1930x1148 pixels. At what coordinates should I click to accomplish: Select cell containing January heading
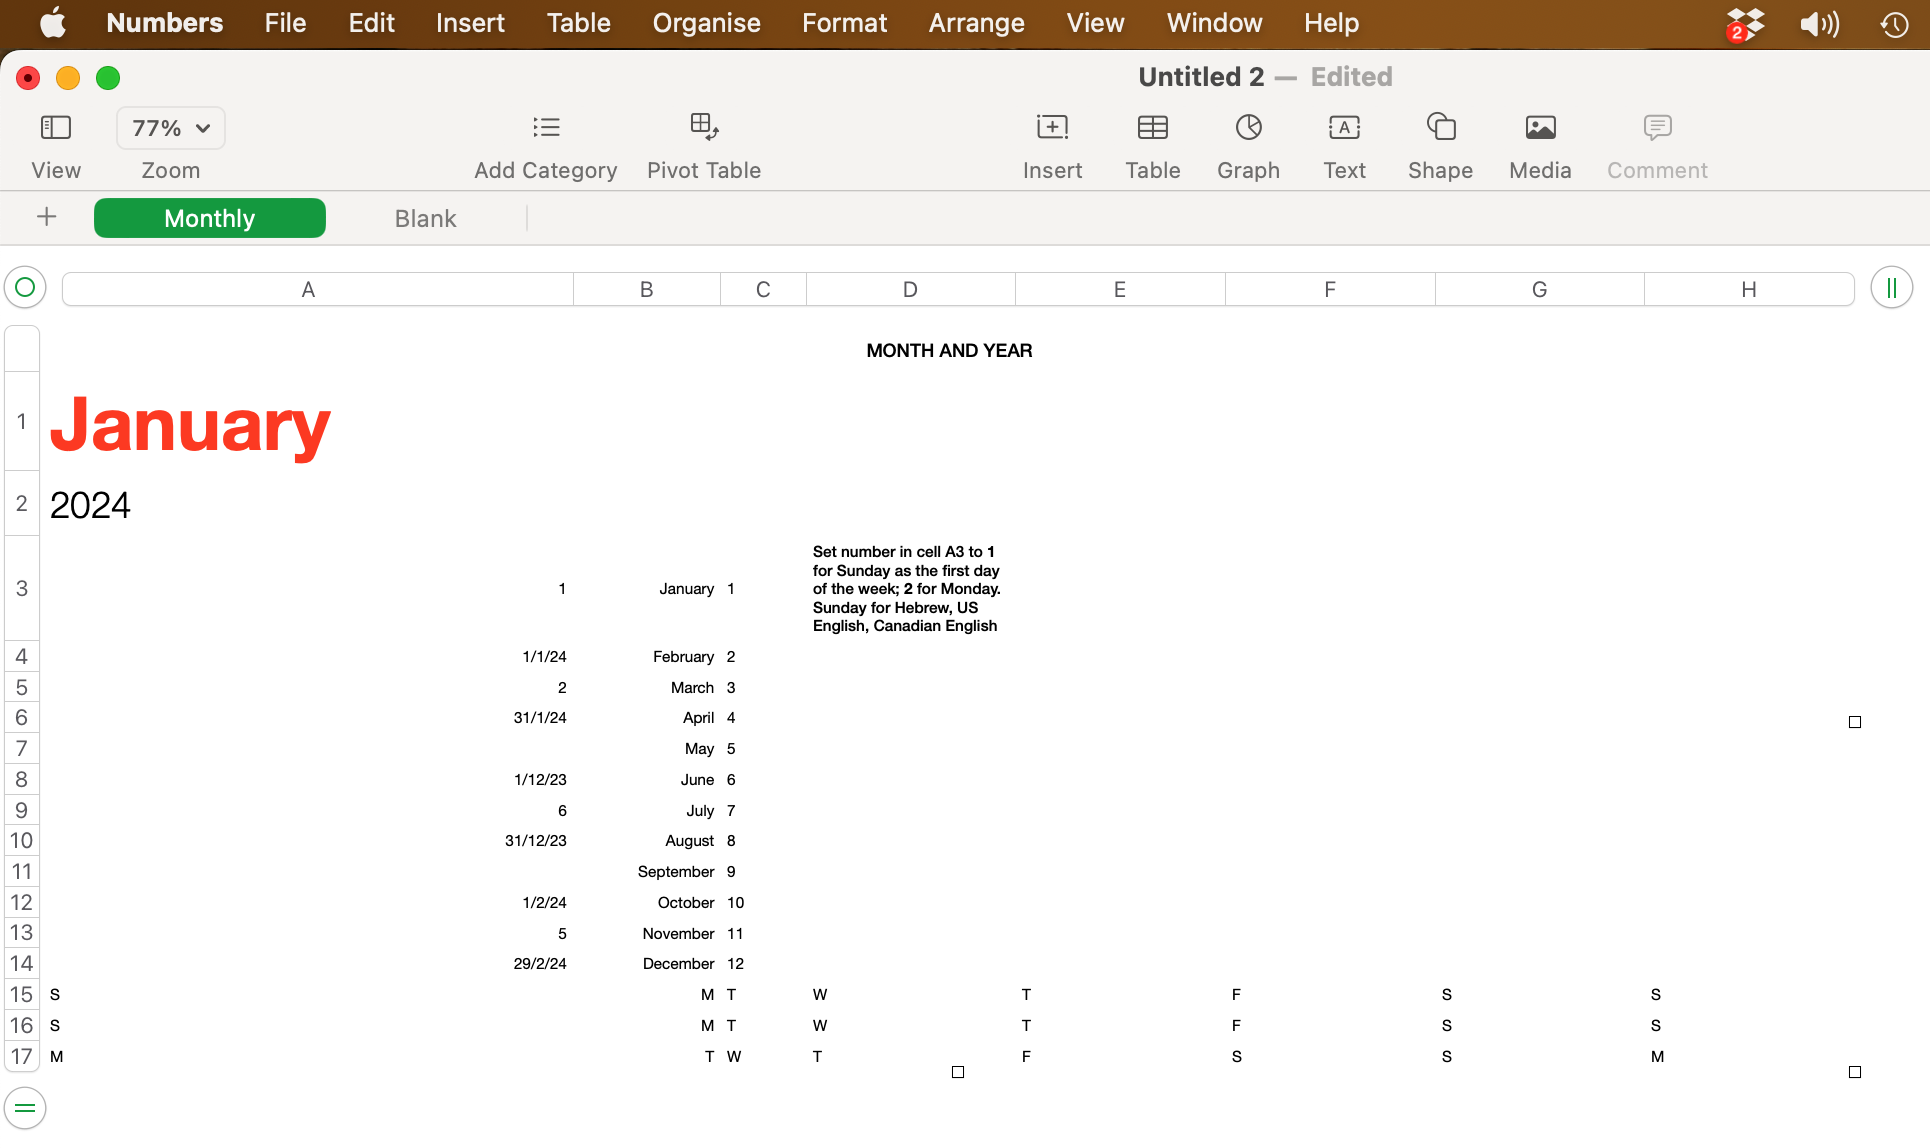(190, 424)
